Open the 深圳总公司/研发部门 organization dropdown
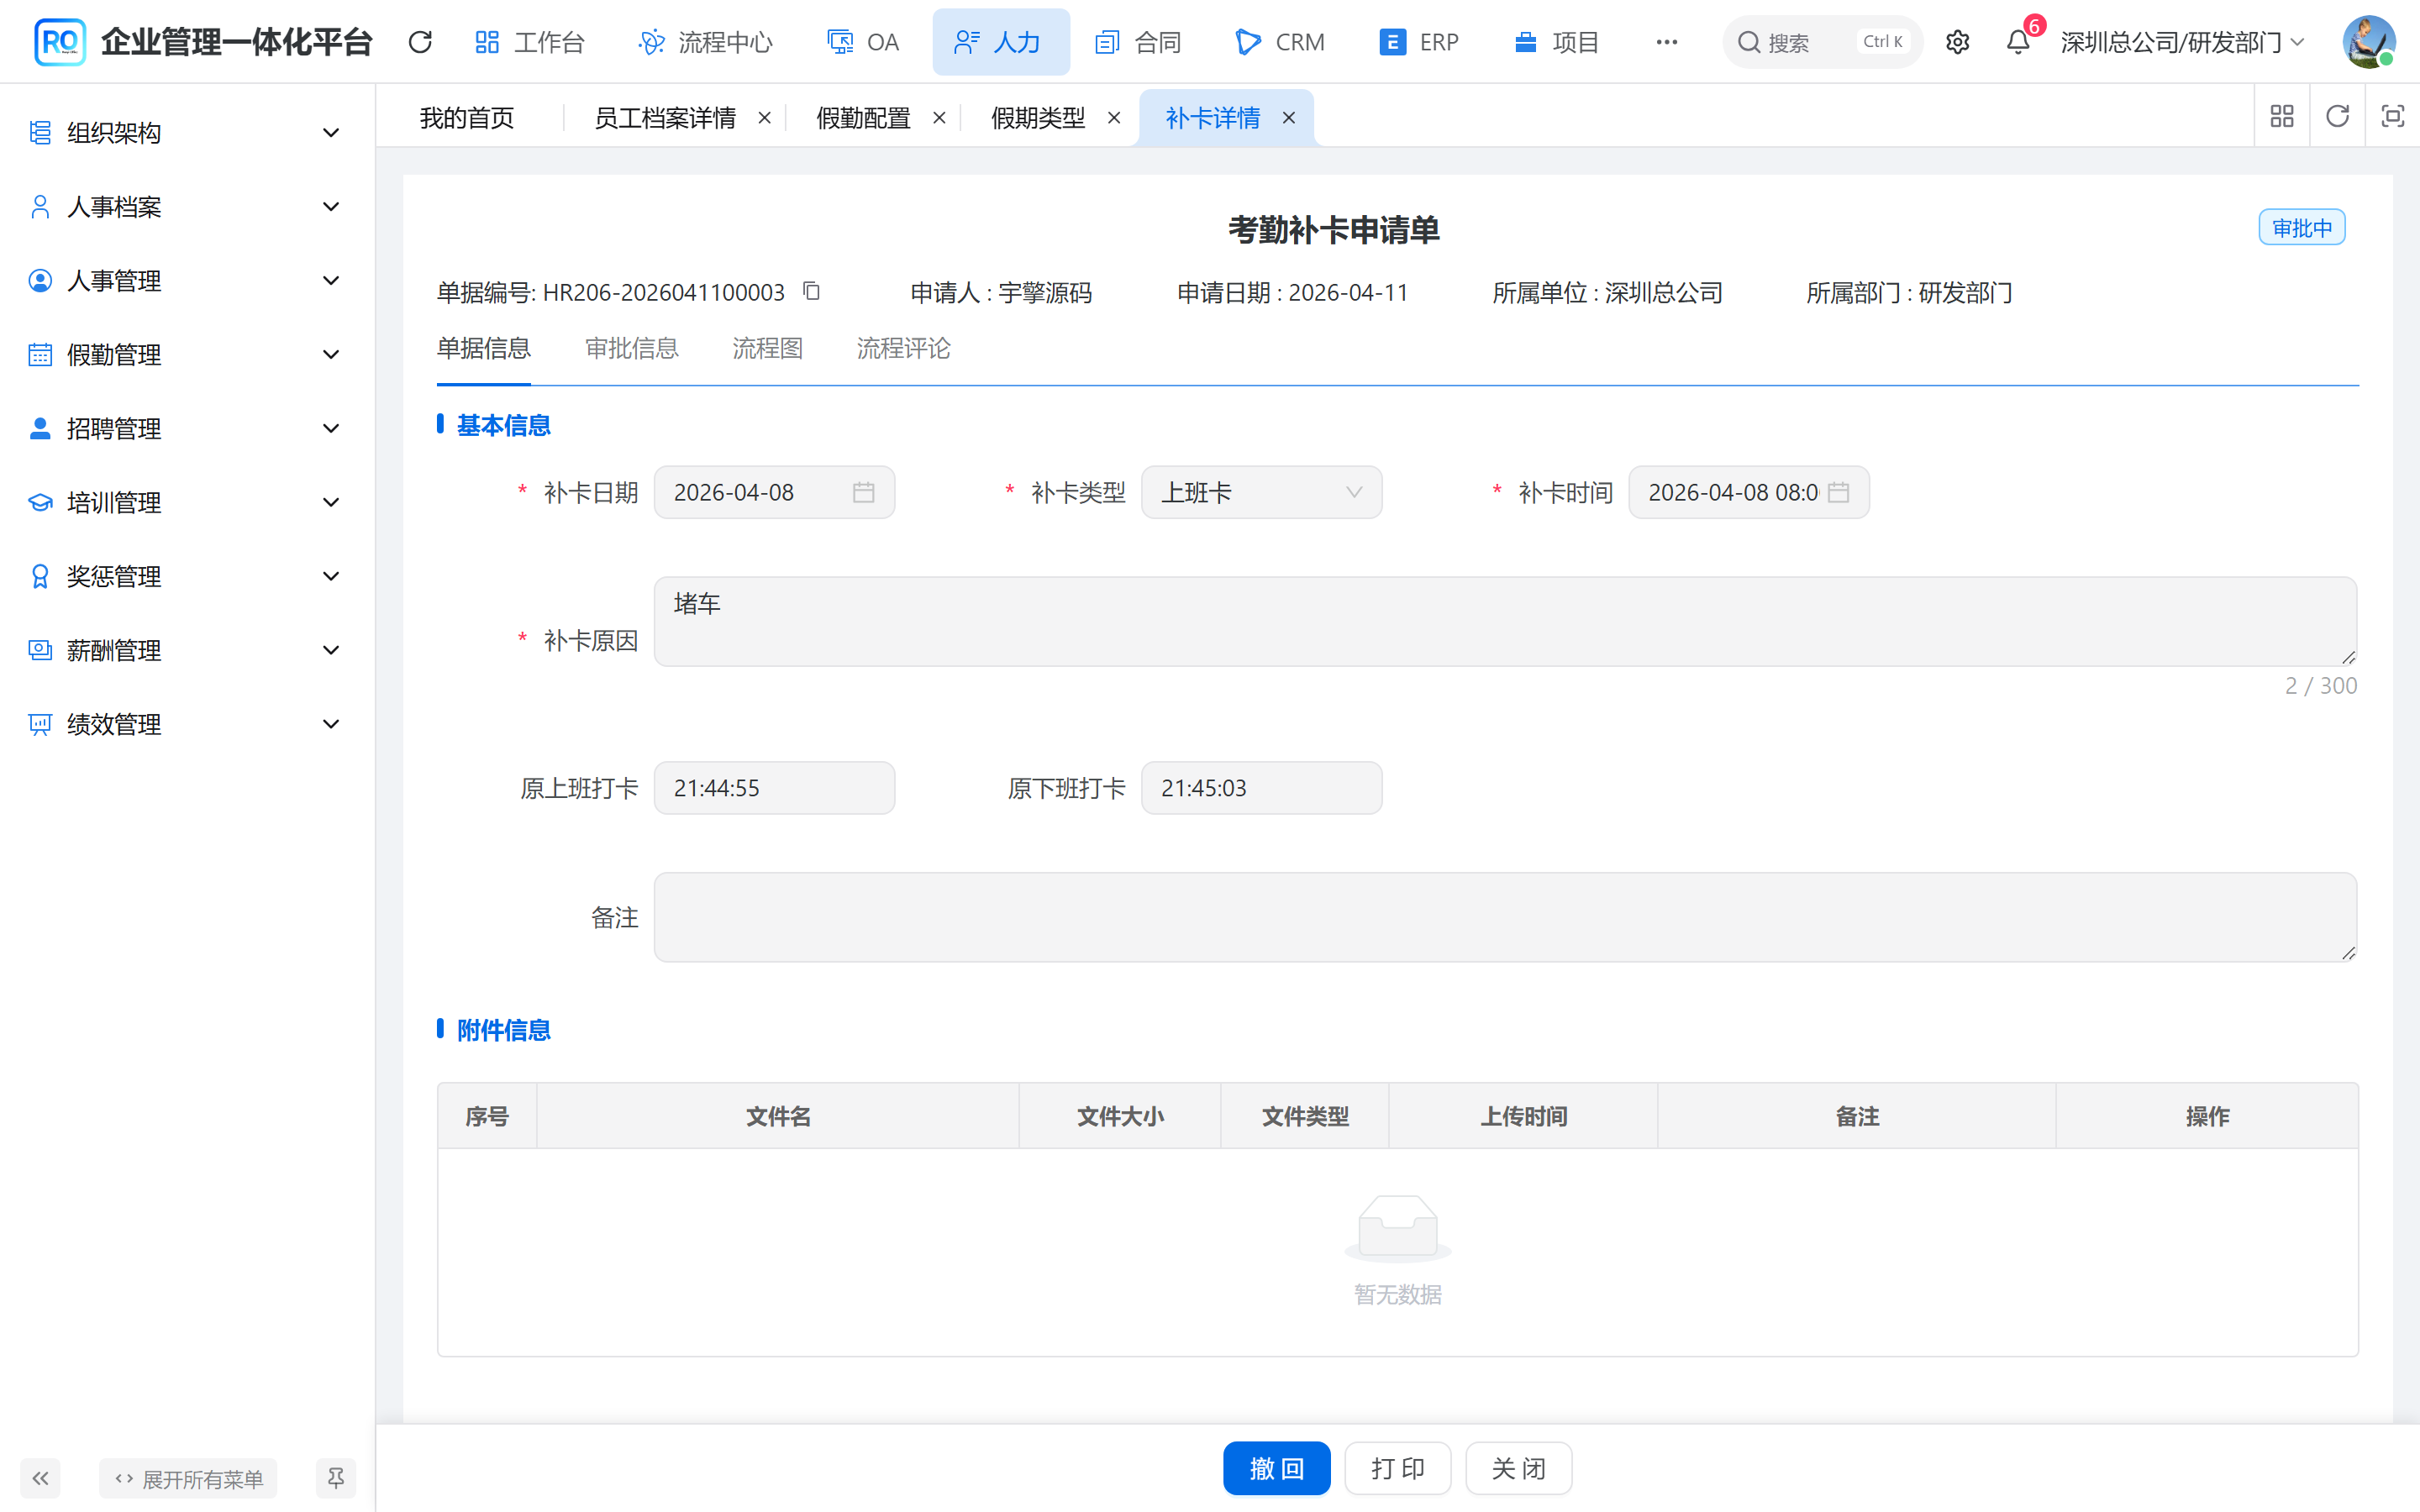The image size is (2420, 1512). [2182, 42]
